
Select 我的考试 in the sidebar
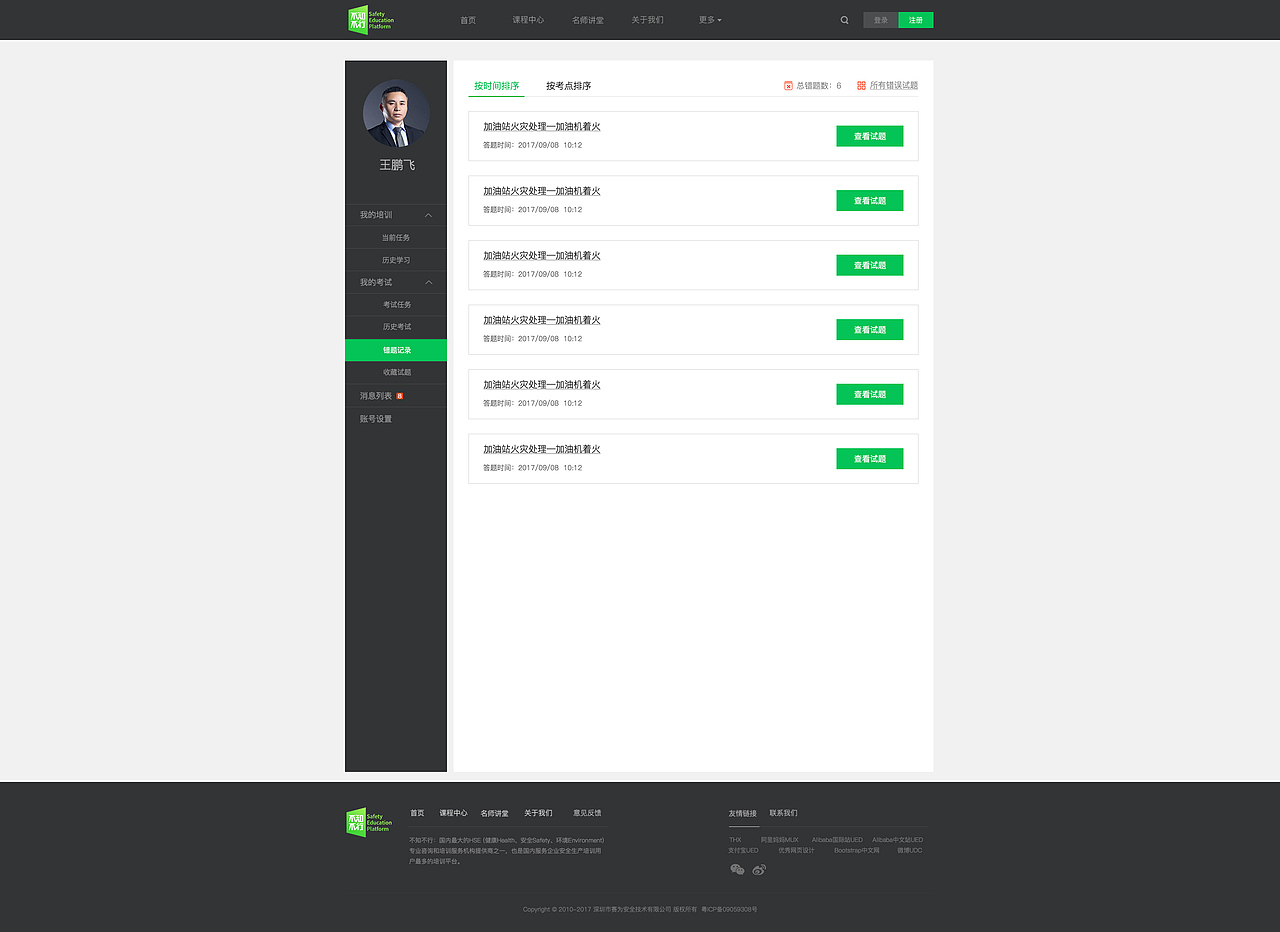376,282
